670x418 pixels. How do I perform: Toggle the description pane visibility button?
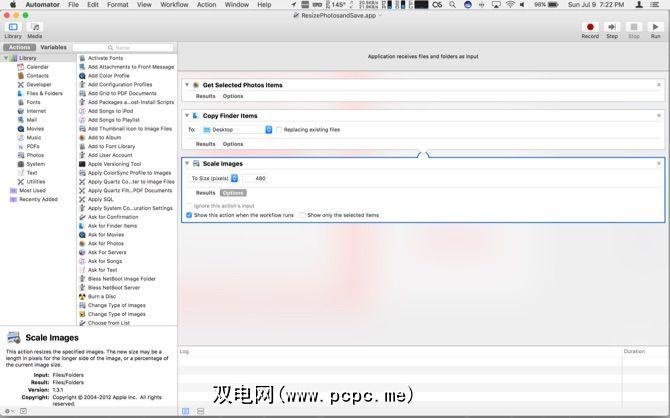[x=23, y=411]
